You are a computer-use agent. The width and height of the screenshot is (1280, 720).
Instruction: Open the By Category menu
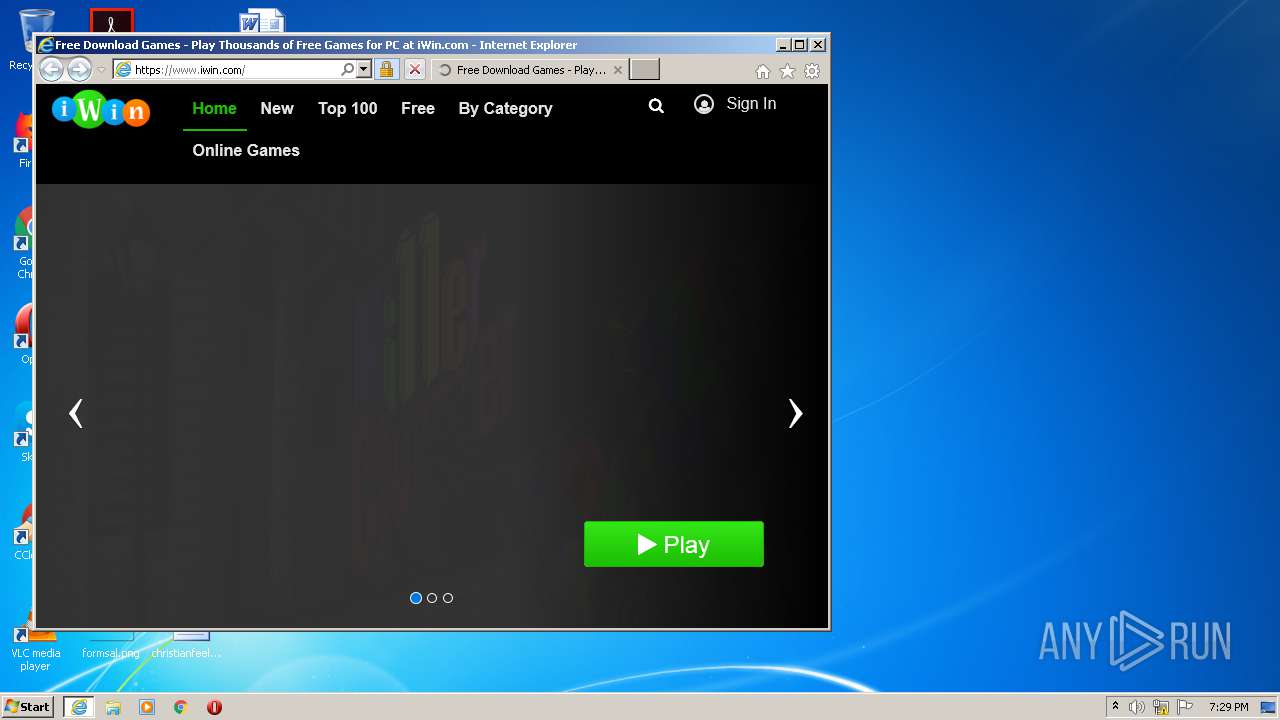point(505,108)
